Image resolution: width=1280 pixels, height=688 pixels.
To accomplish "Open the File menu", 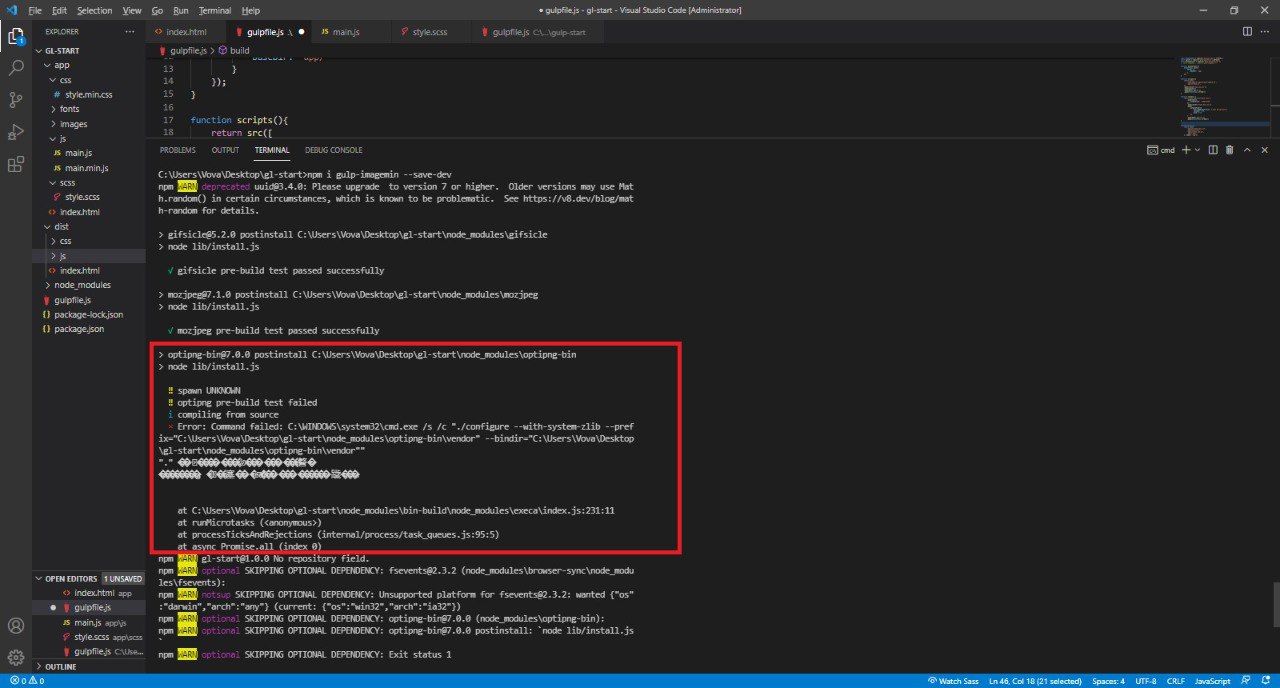I will [x=35, y=10].
